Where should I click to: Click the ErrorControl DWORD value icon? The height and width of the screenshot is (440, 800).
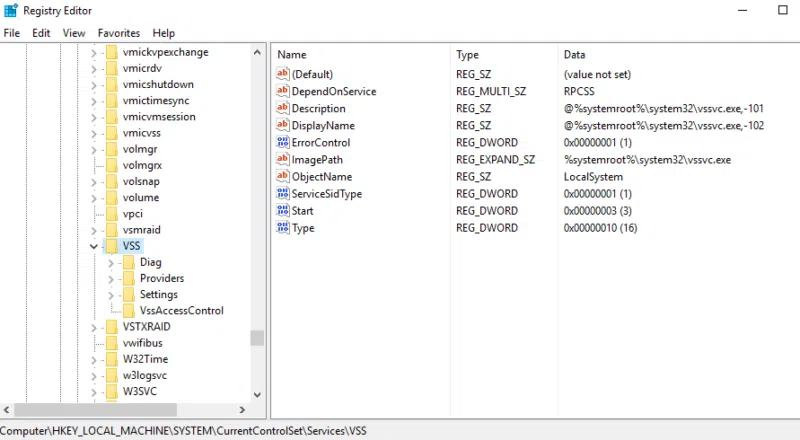283,142
